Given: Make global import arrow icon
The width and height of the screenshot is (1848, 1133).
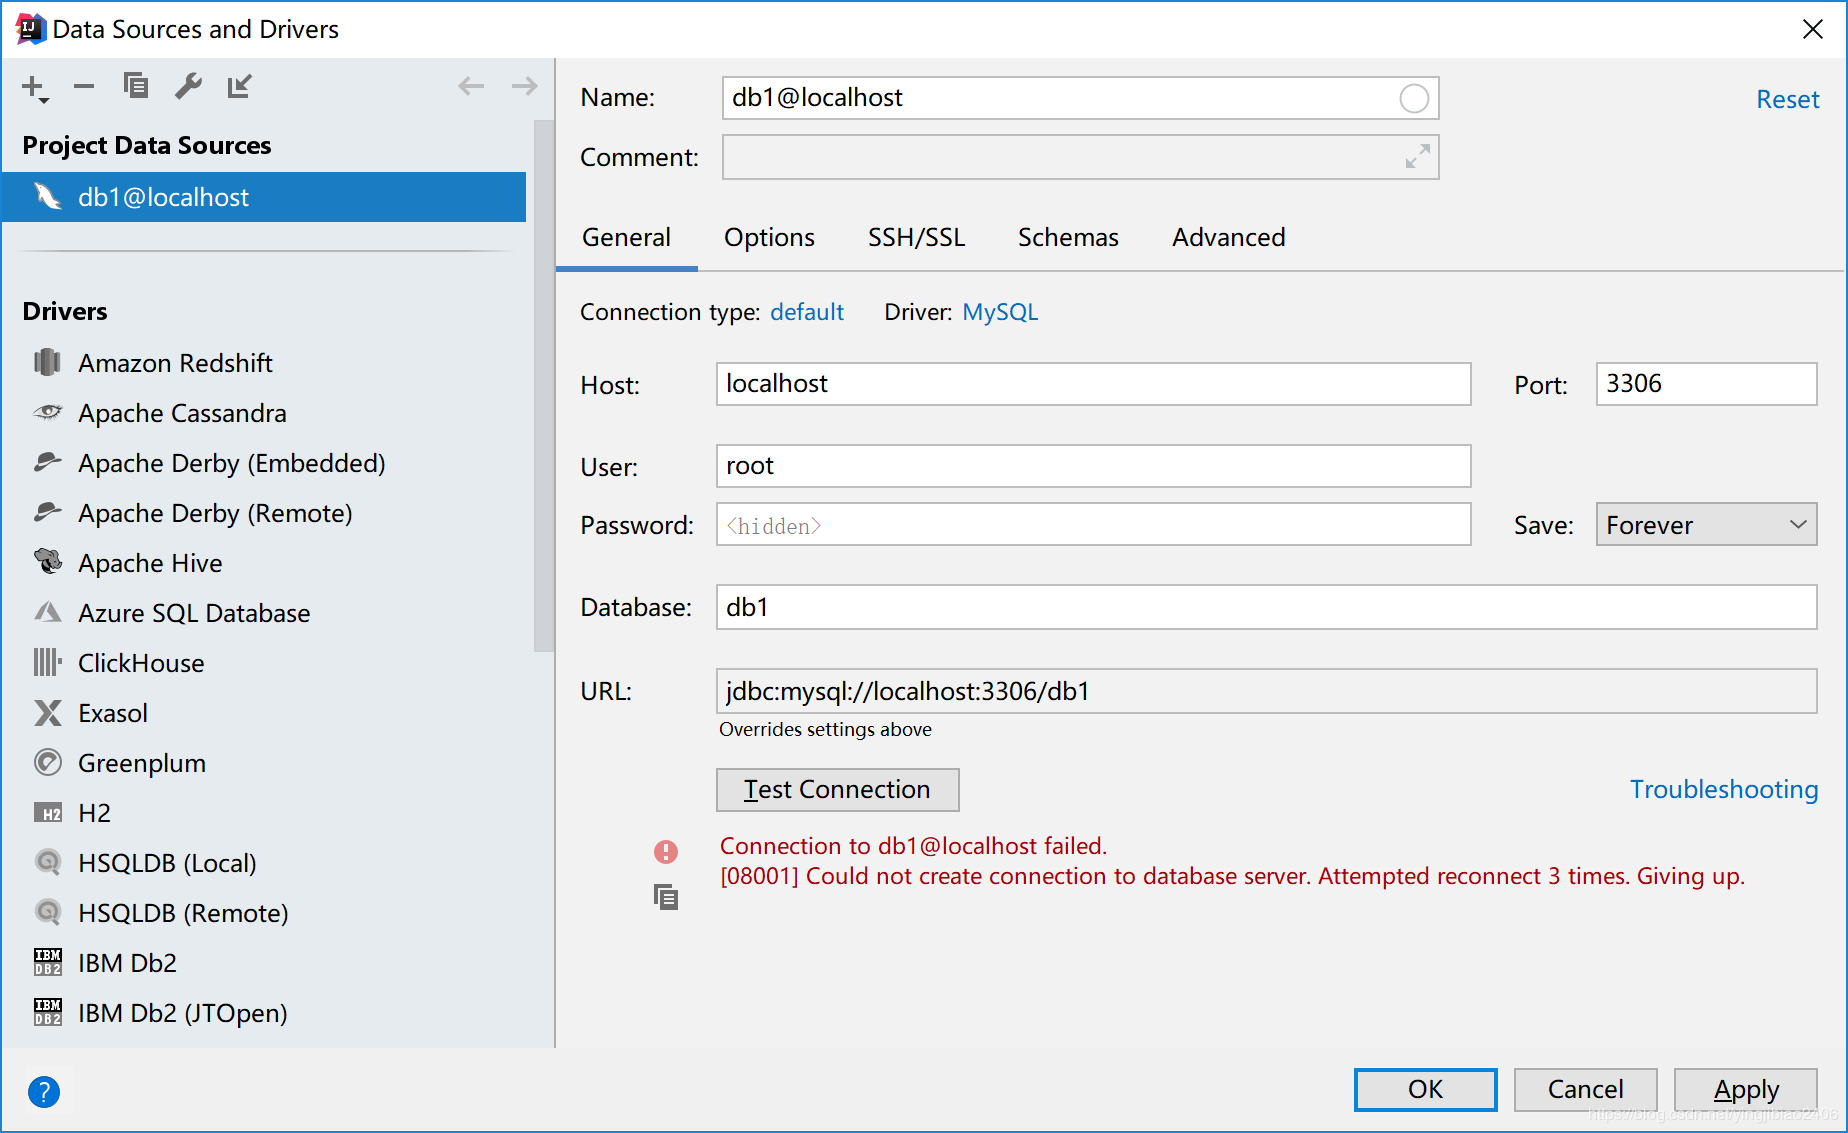Looking at the screenshot, I should [239, 86].
